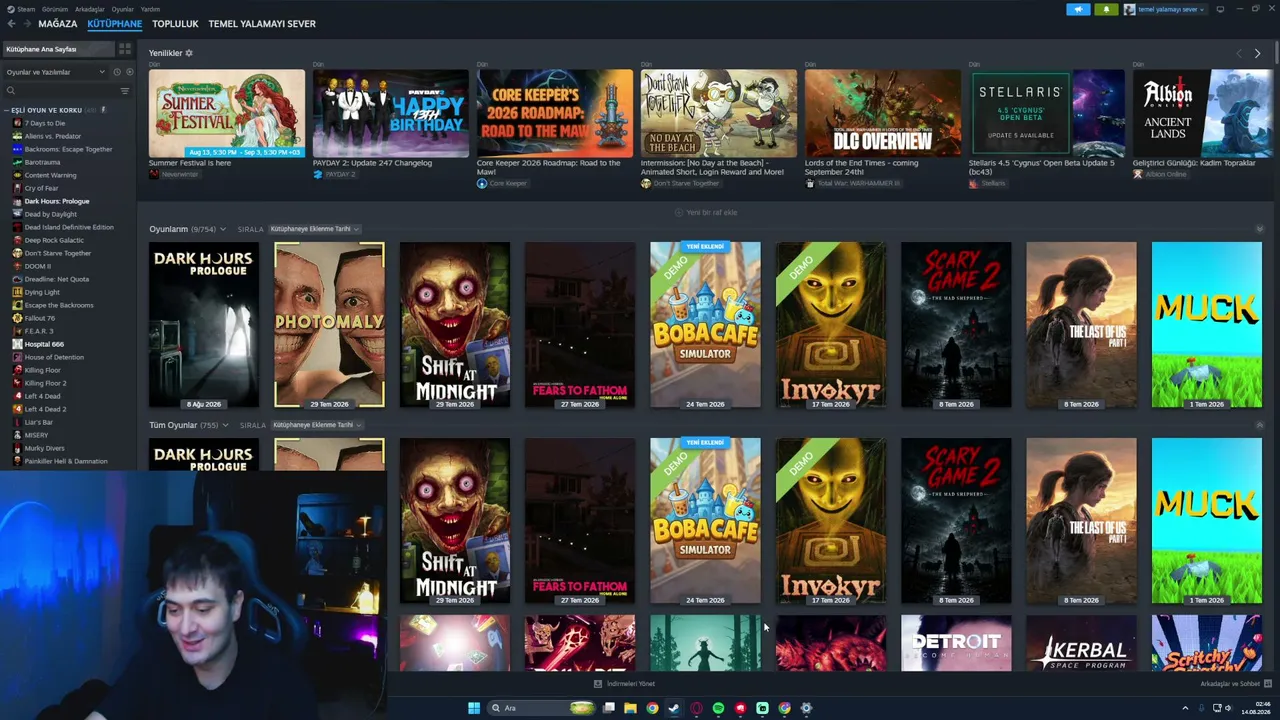1280x720 pixels.
Task: Open the PAYDAY 2 birthday news thumbnail
Action: (x=391, y=113)
